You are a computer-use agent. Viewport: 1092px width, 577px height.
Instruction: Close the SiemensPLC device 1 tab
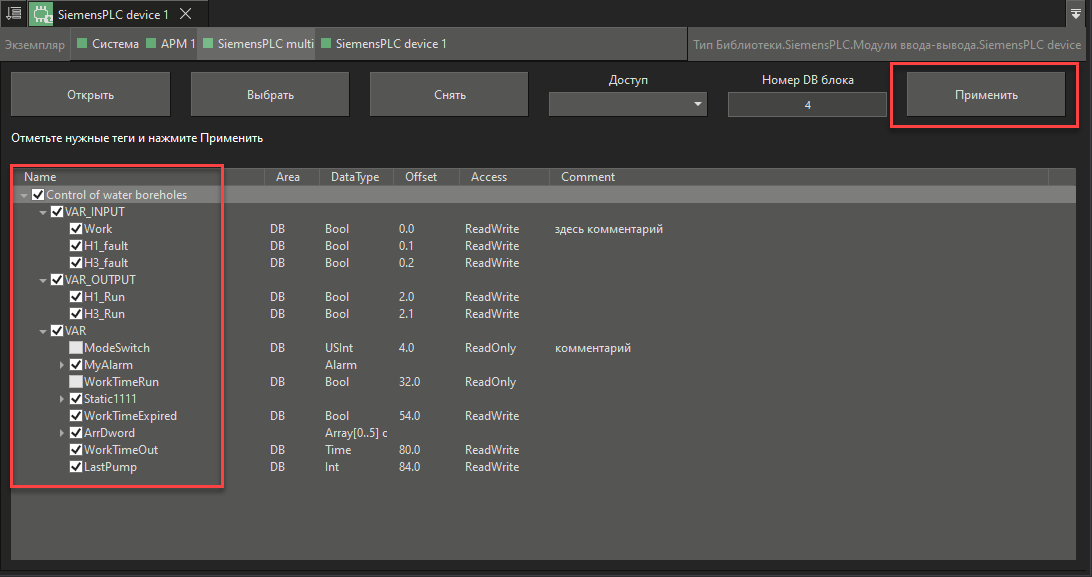(185, 14)
